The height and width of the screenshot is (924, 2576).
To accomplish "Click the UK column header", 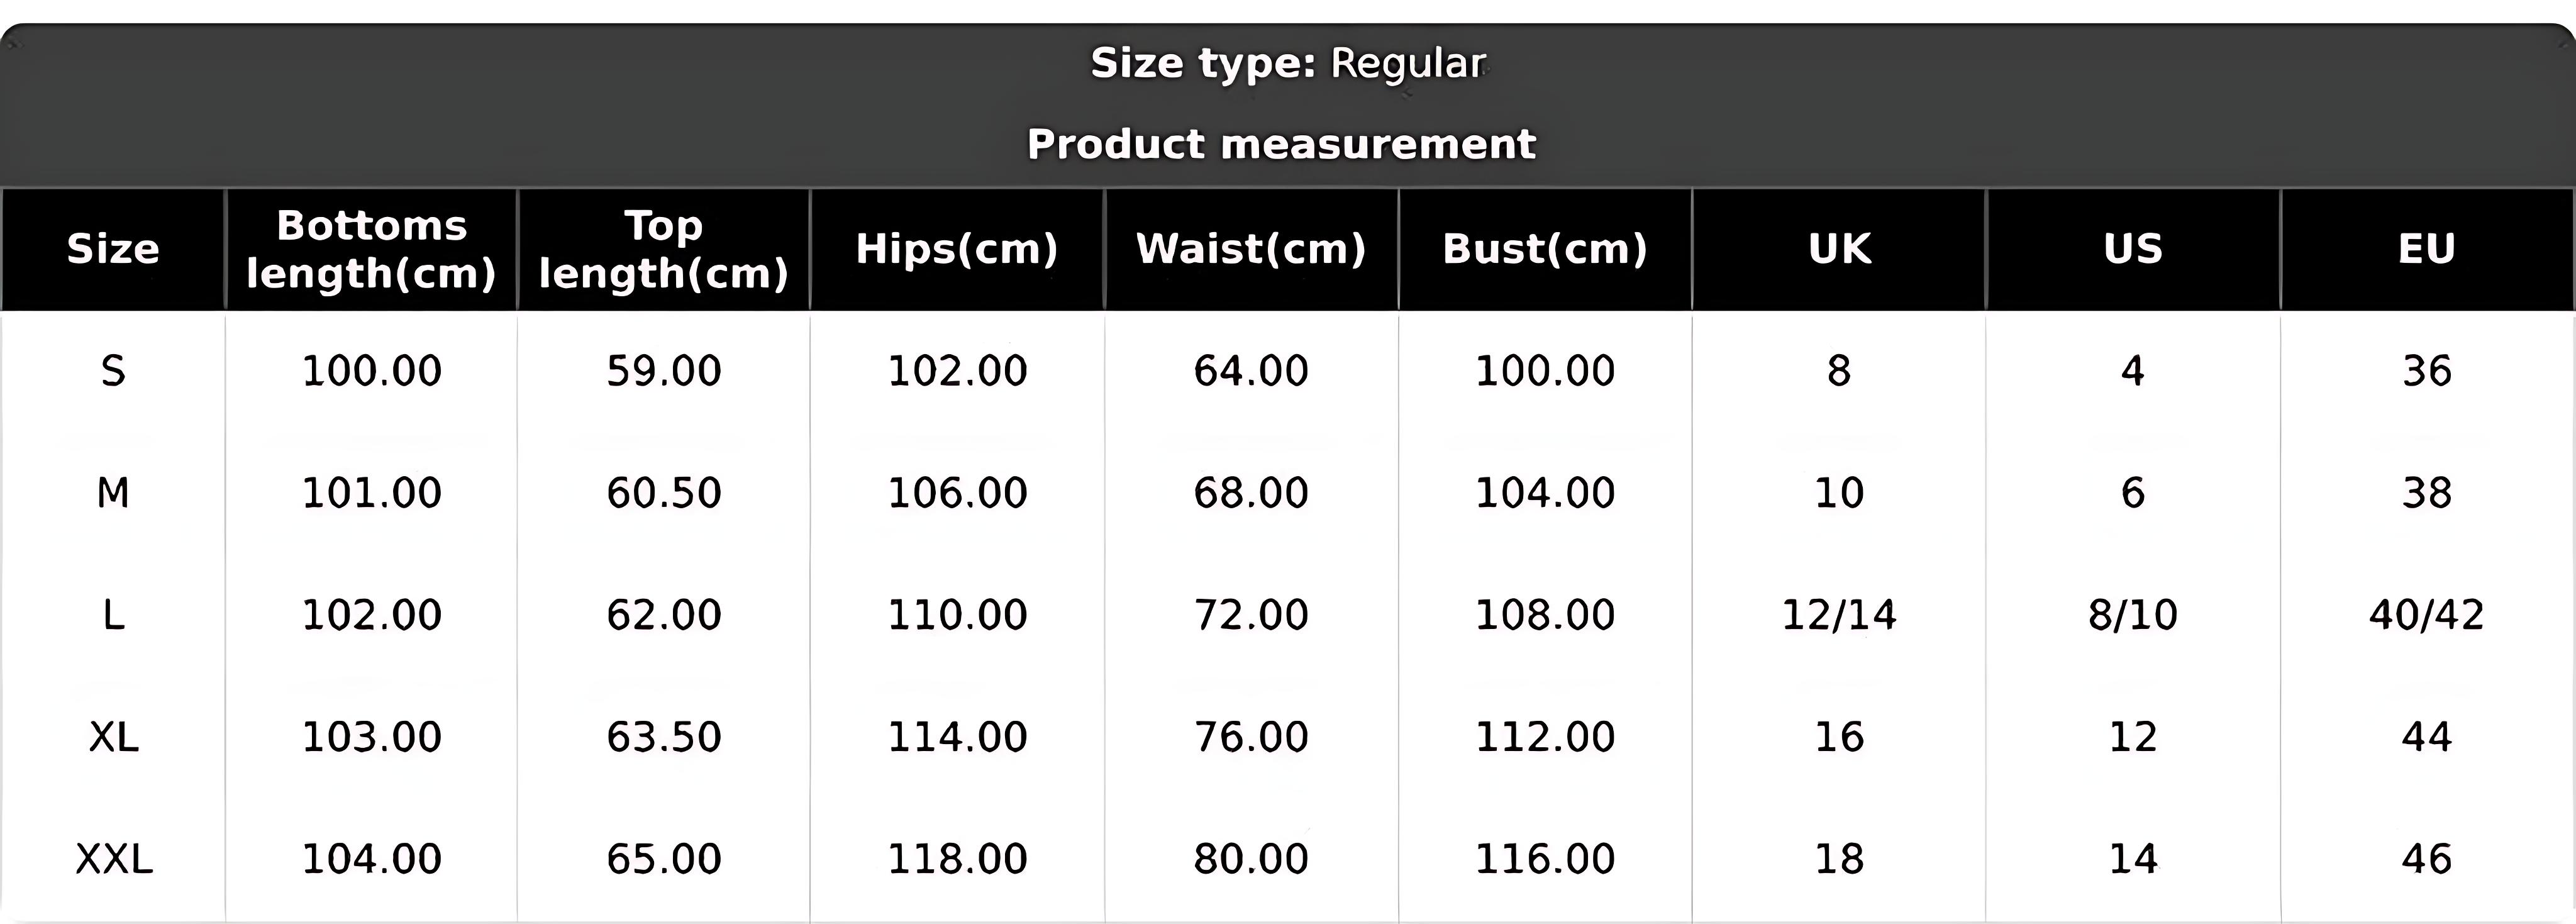I will 1839,249.
